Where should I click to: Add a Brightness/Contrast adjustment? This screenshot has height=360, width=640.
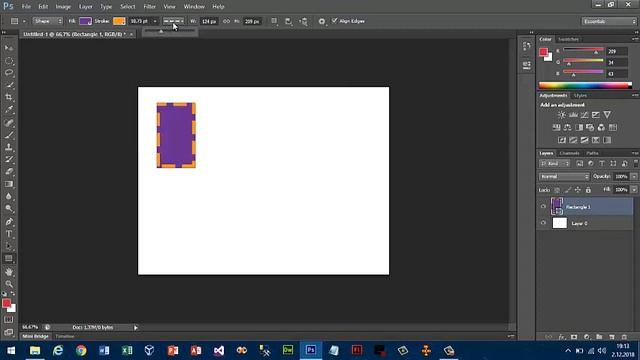(562, 115)
